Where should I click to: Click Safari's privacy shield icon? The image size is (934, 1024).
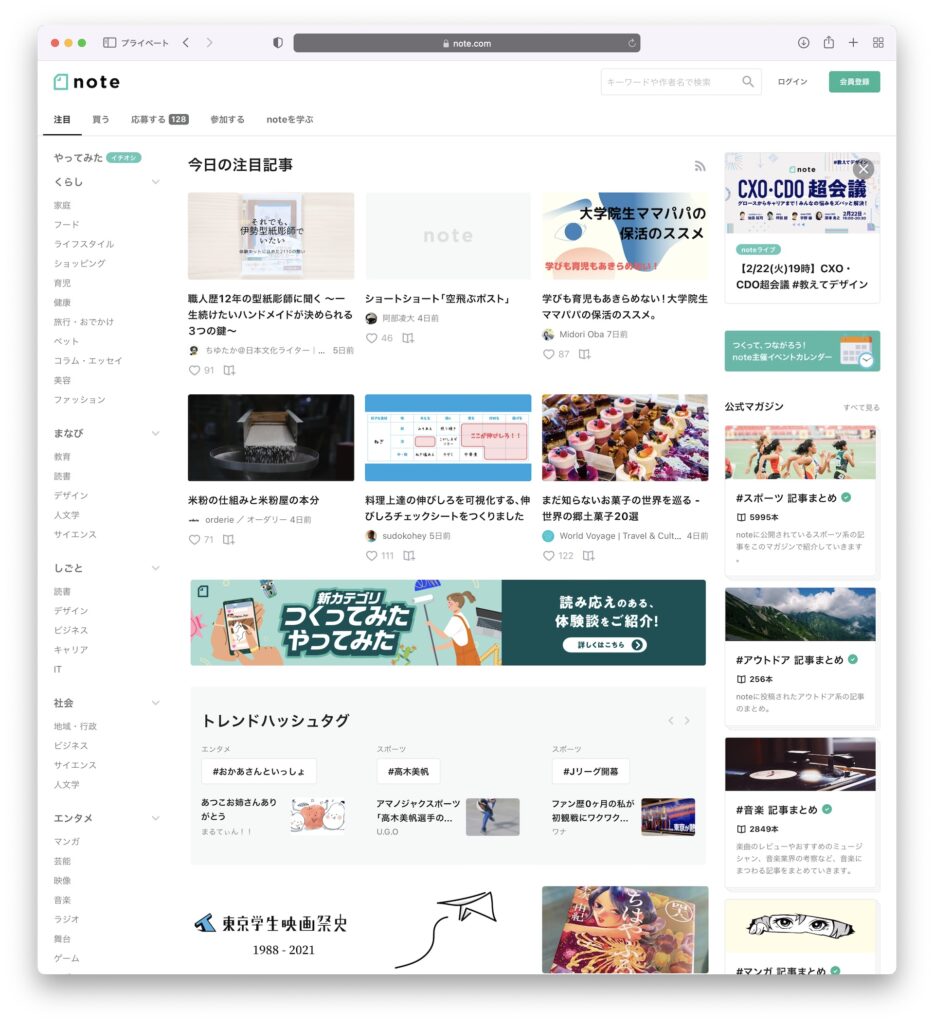[278, 43]
